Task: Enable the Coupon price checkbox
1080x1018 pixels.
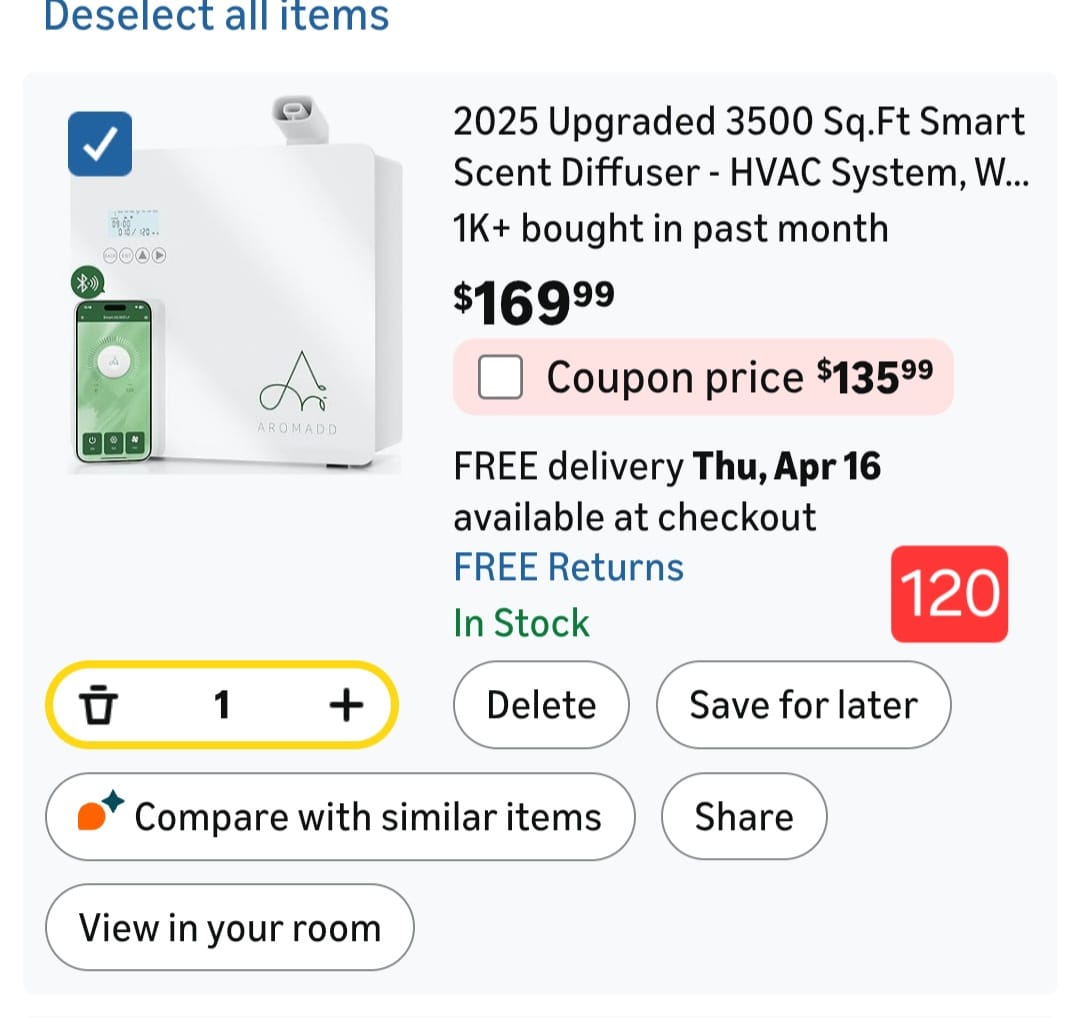Action: [500, 378]
